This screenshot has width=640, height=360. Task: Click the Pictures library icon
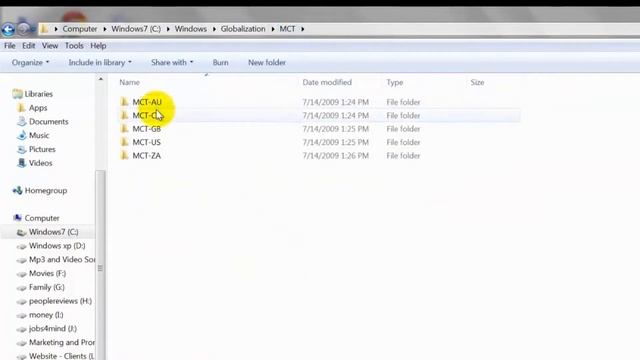tap(22, 149)
